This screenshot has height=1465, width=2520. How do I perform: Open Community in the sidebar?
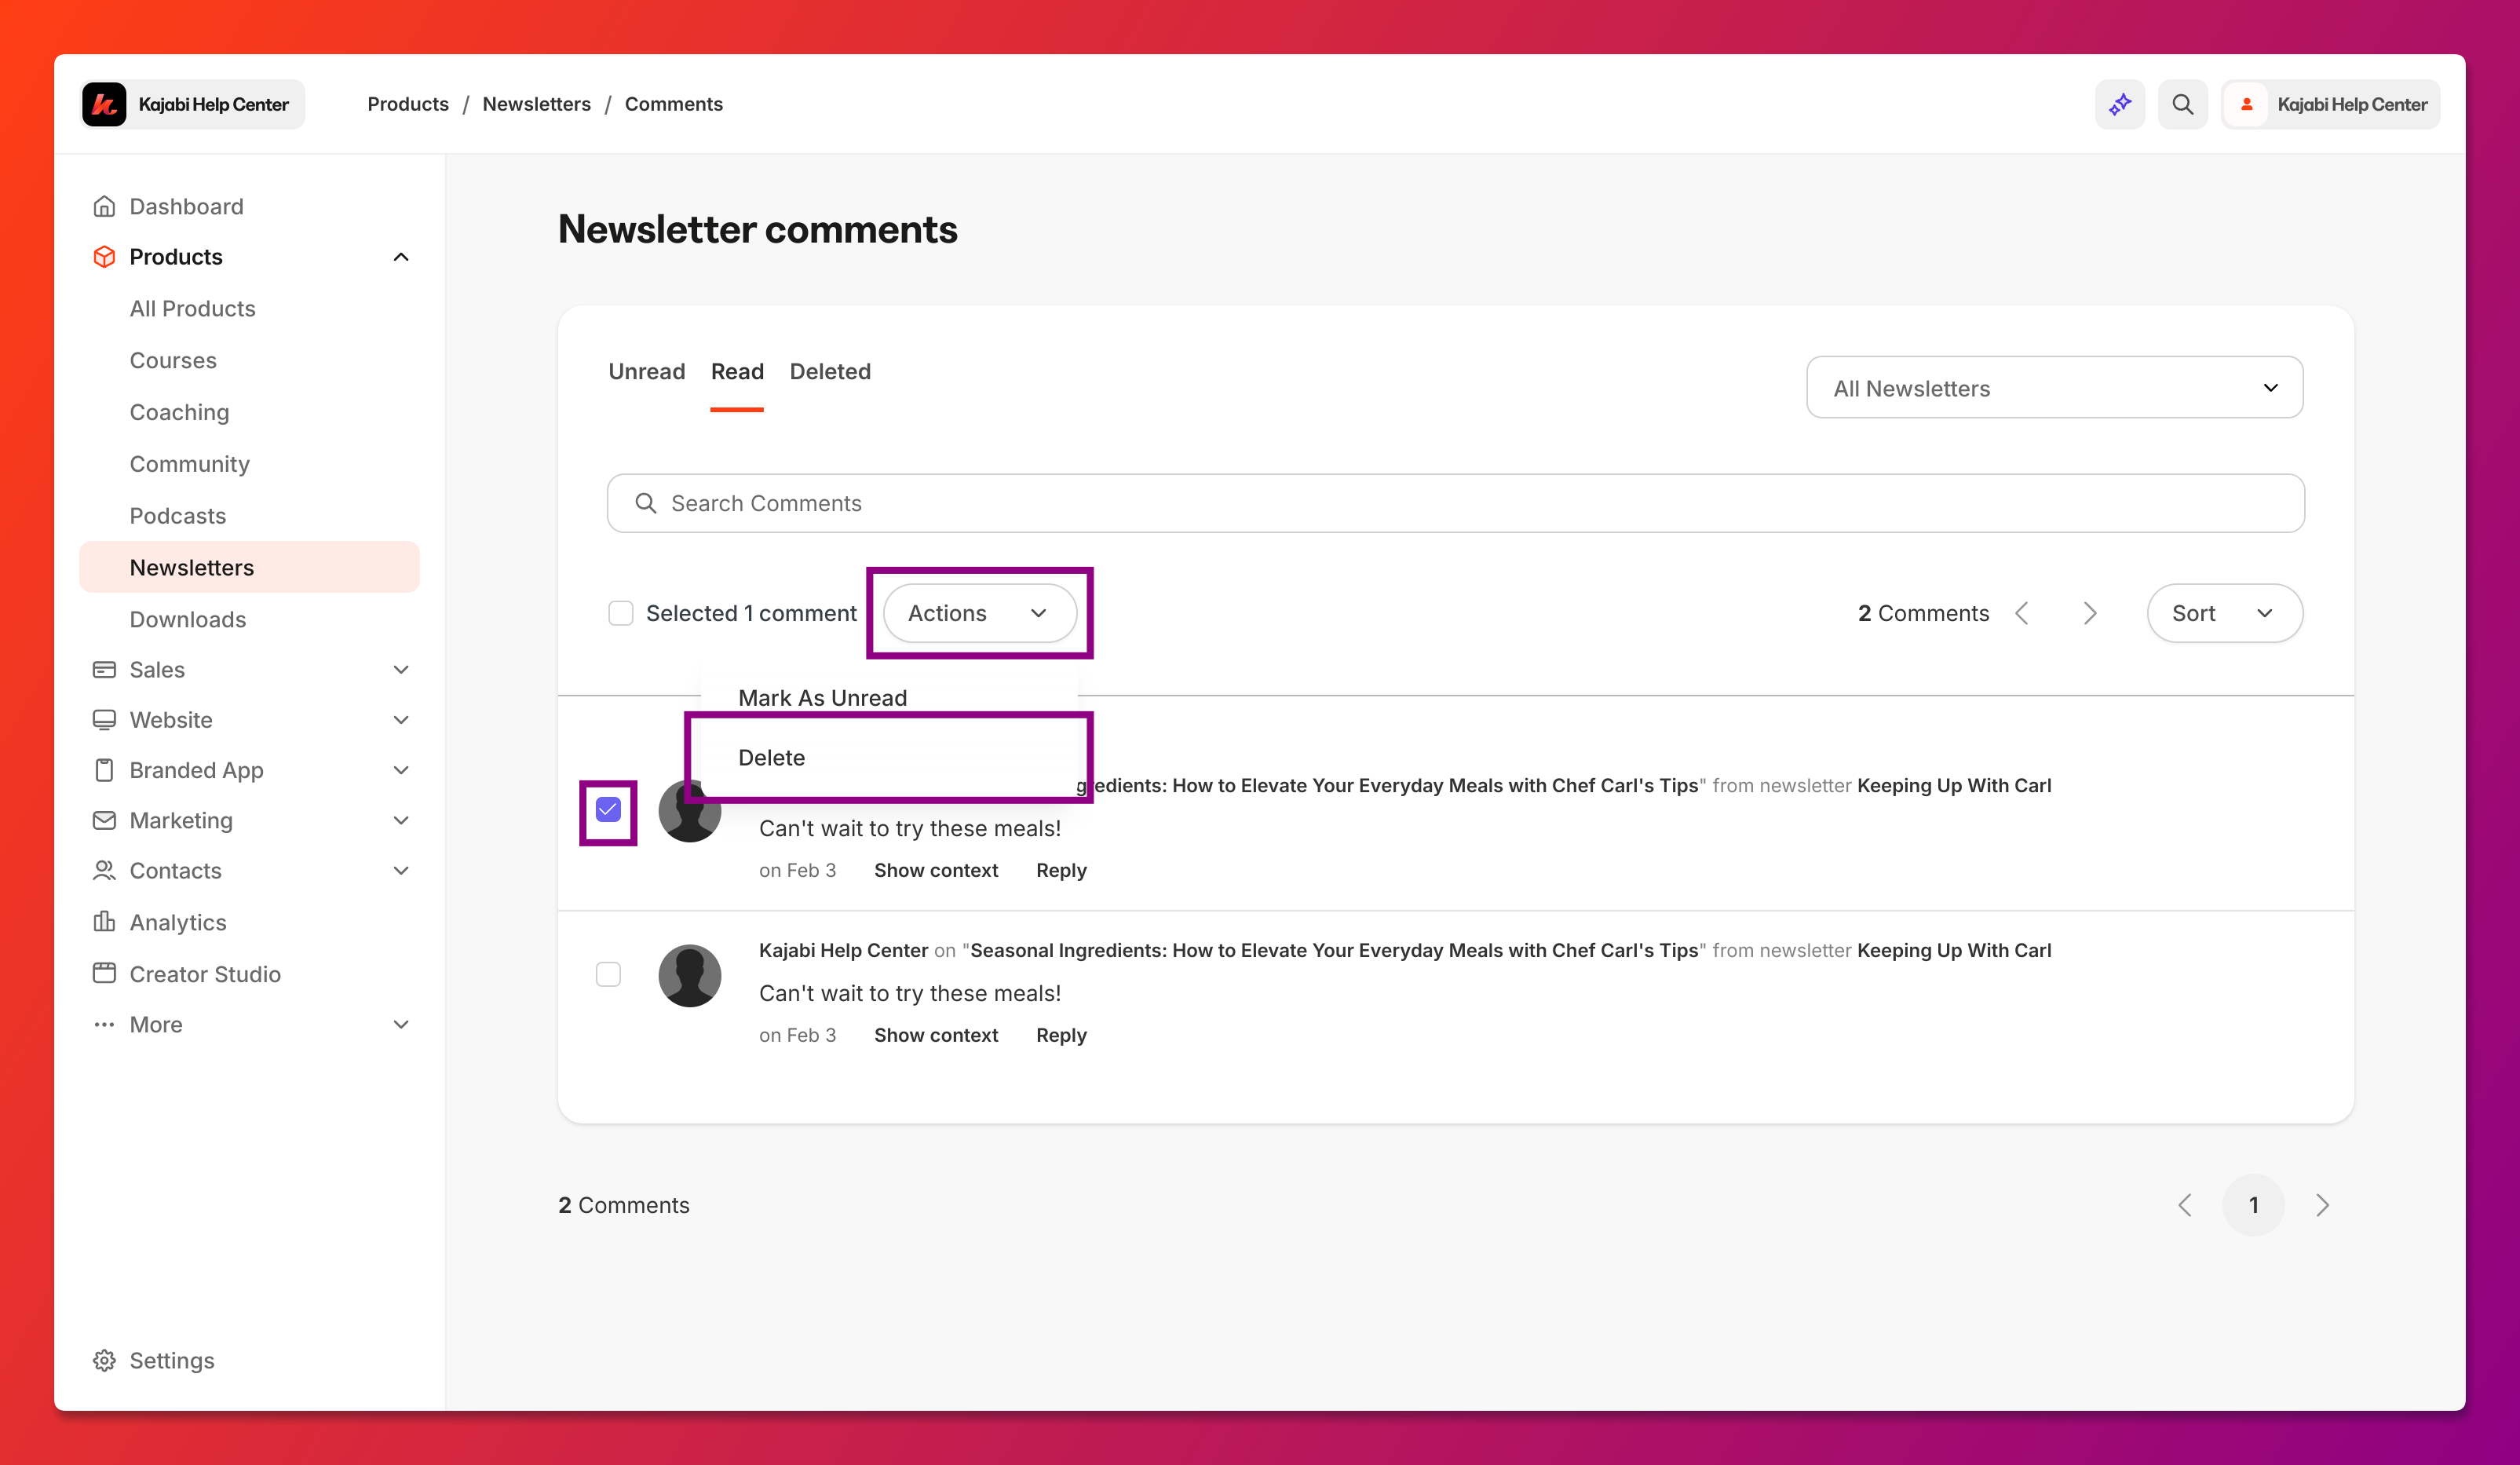pyautogui.click(x=190, y=464)
